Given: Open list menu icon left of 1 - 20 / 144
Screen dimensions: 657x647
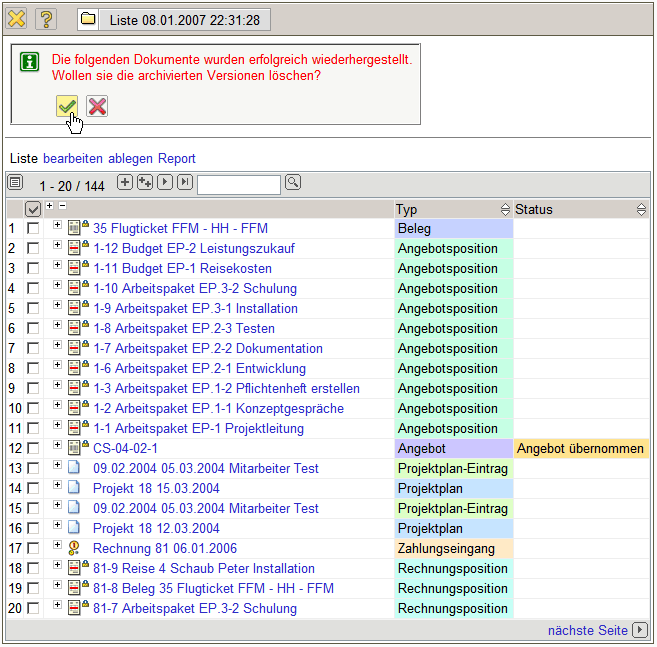Looking at the screenshot, I should [x=15, y=182].
